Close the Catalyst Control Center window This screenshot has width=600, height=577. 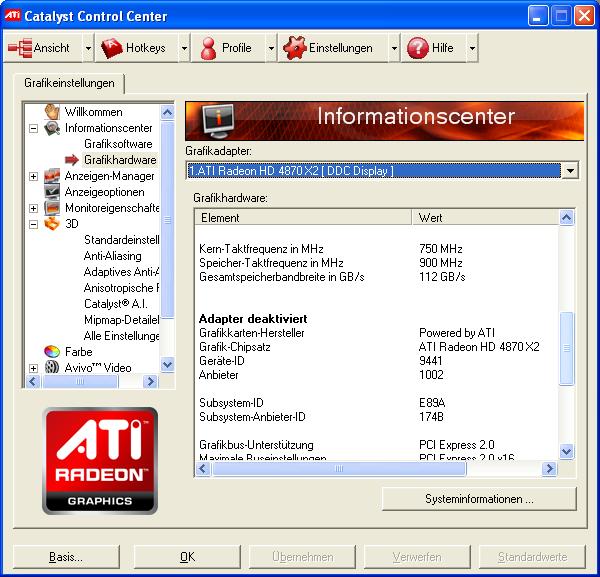584,16
